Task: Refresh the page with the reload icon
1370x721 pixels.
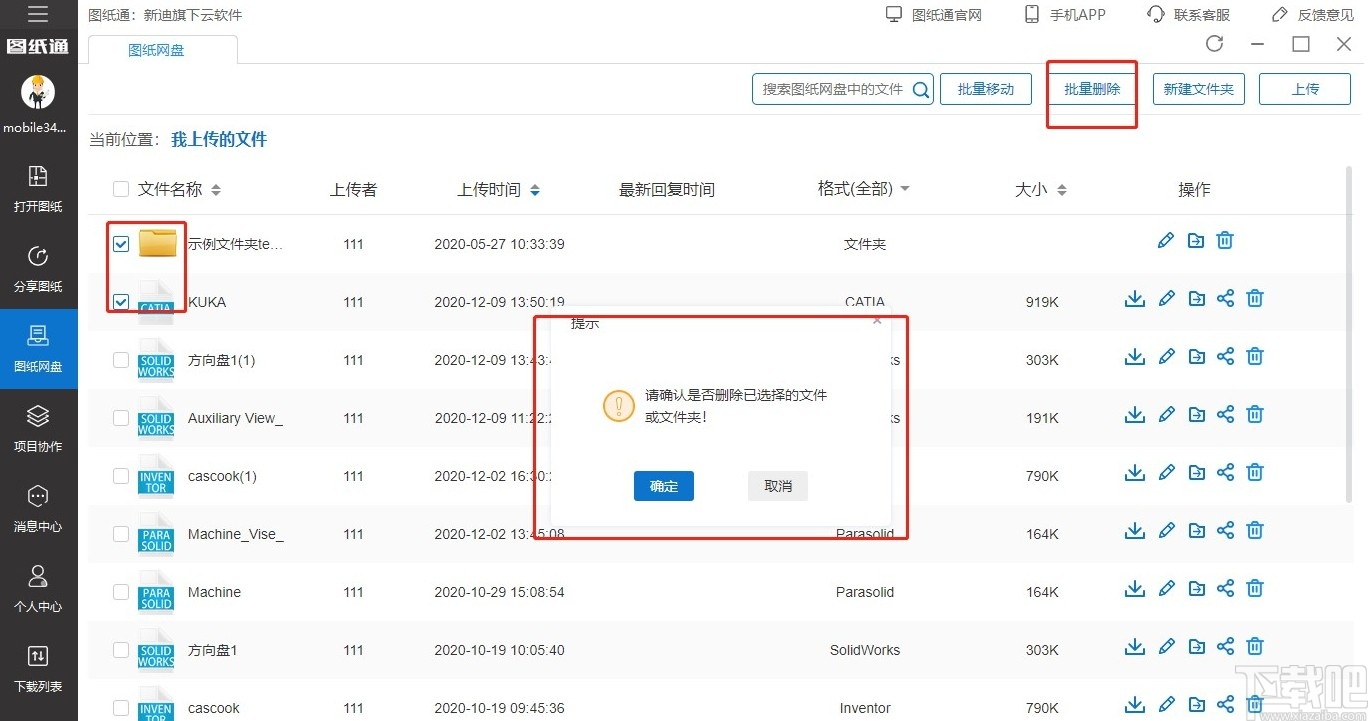Action: click(x=1214, y=44)
